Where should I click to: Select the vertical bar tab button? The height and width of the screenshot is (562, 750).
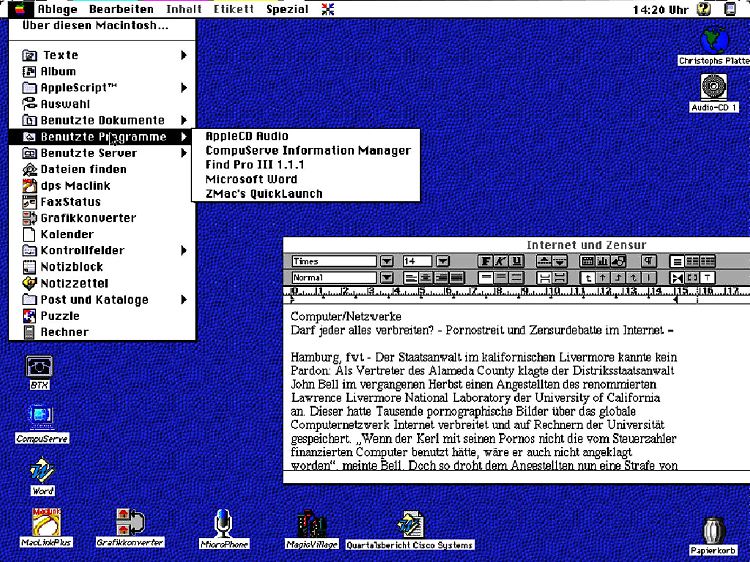coord(649,277)
